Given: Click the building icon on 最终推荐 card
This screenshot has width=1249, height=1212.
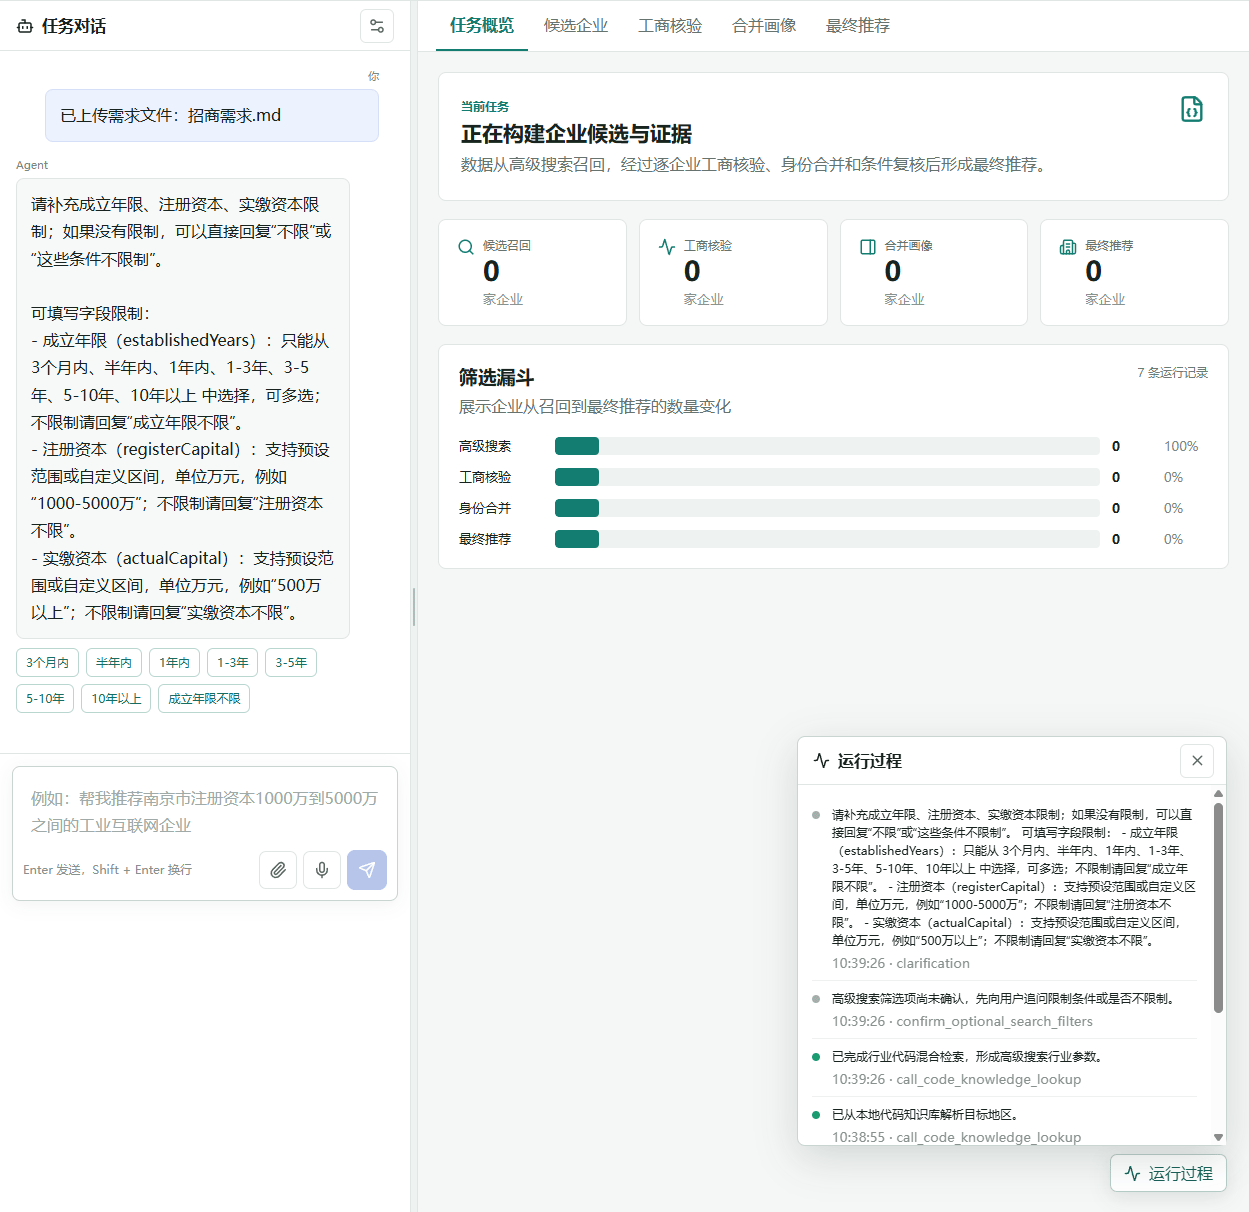Looking at the screenshot, I should (1068, 247).
